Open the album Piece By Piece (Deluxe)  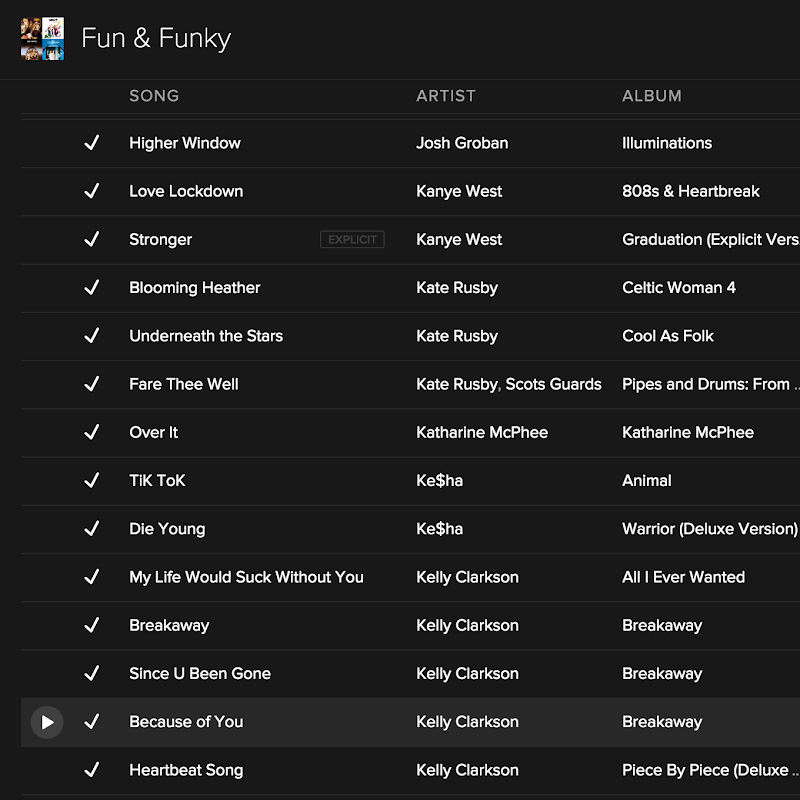point(711,769)
